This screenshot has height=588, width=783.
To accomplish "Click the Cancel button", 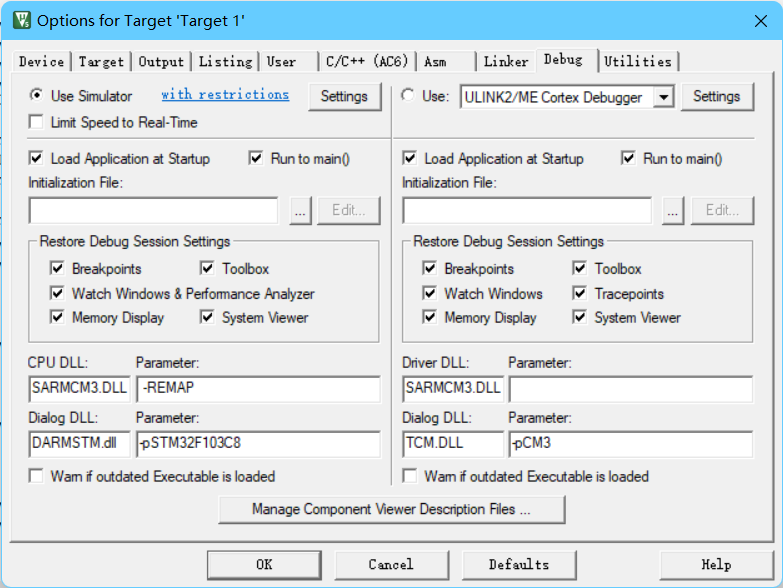I will click(391, 565).
